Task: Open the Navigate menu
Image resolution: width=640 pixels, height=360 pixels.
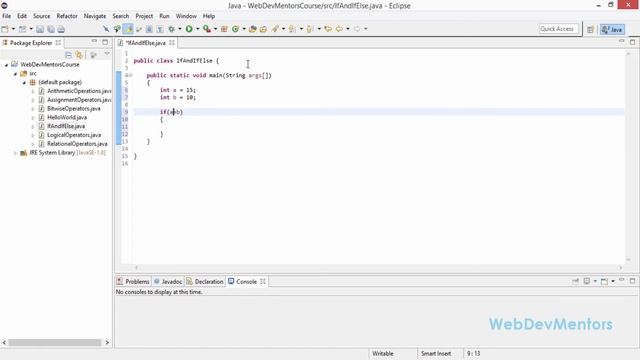Action: 95,16
